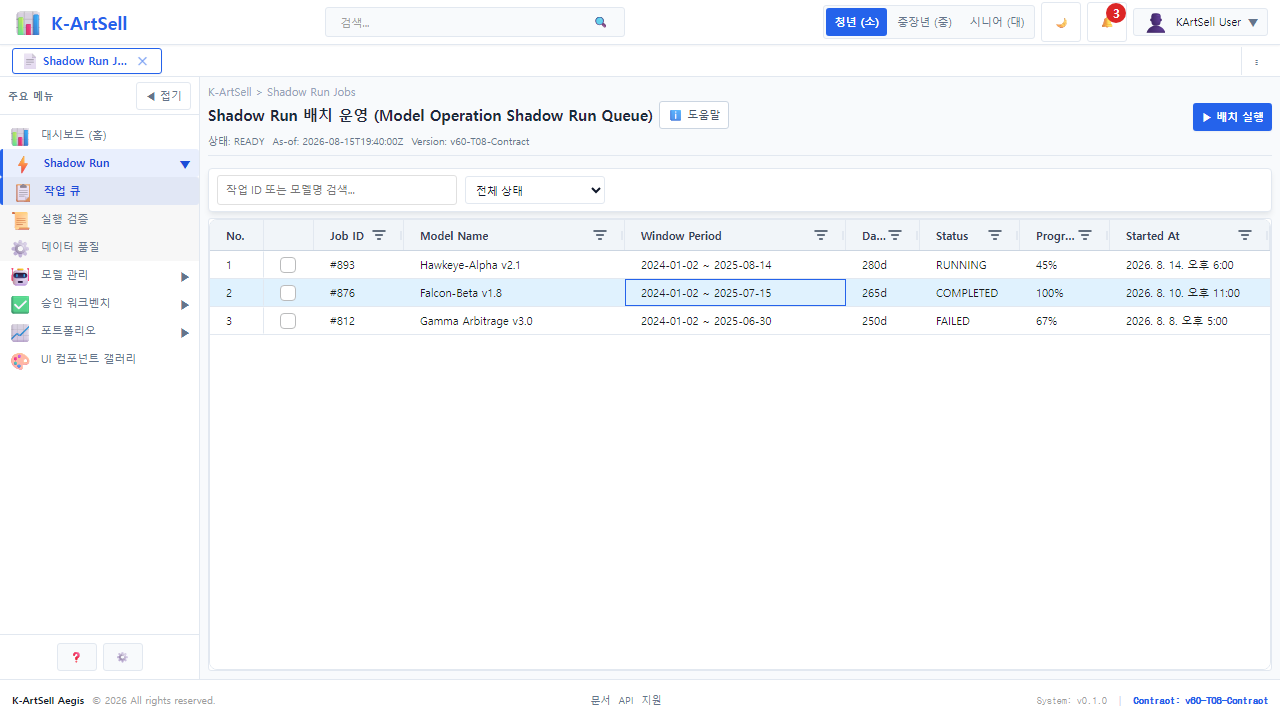1280x720 pixels.
Task: Open notifications bell with badge
Action: [x=1107, y=22]
